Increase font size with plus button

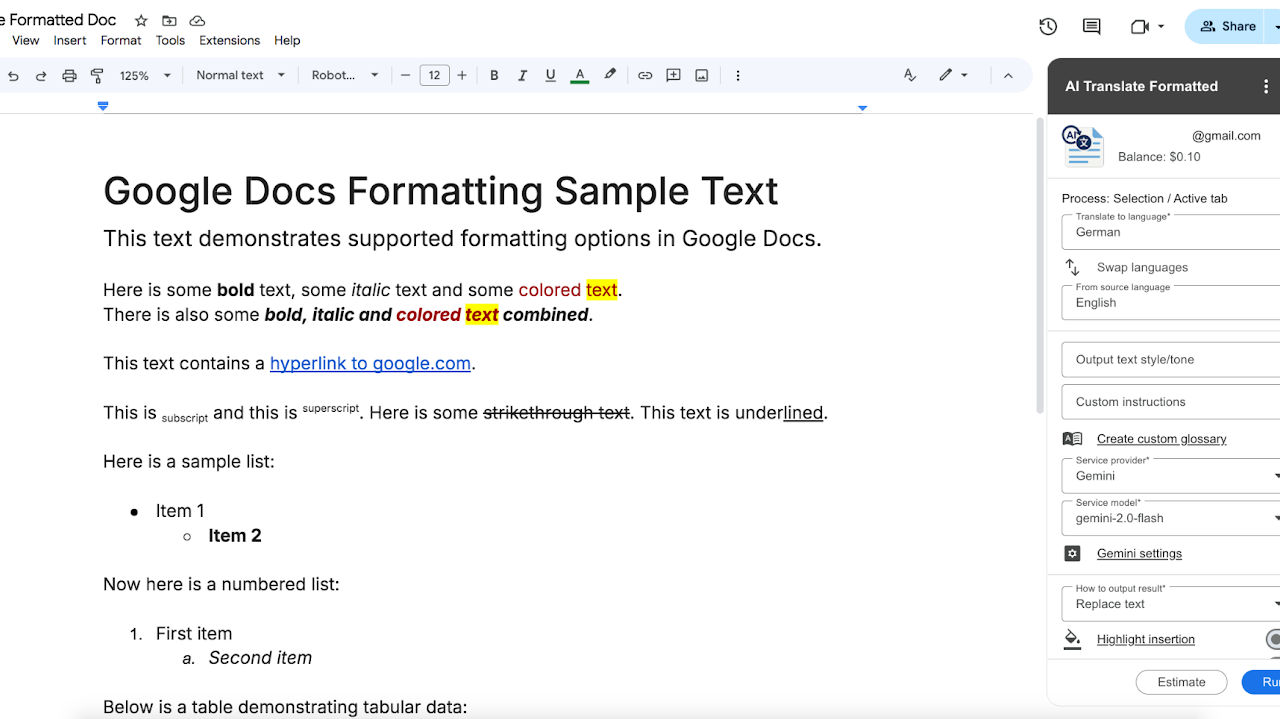click(462, 76)
